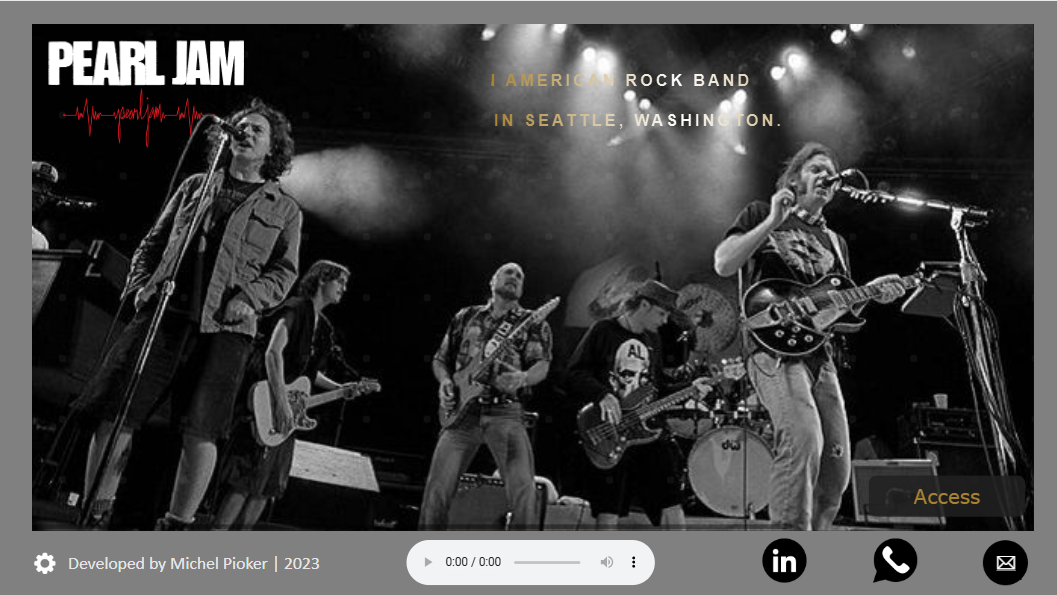Viewport: 1057px width, 595px height.
Task: Click the LinkedIn icon
Action: pos(784,561)
